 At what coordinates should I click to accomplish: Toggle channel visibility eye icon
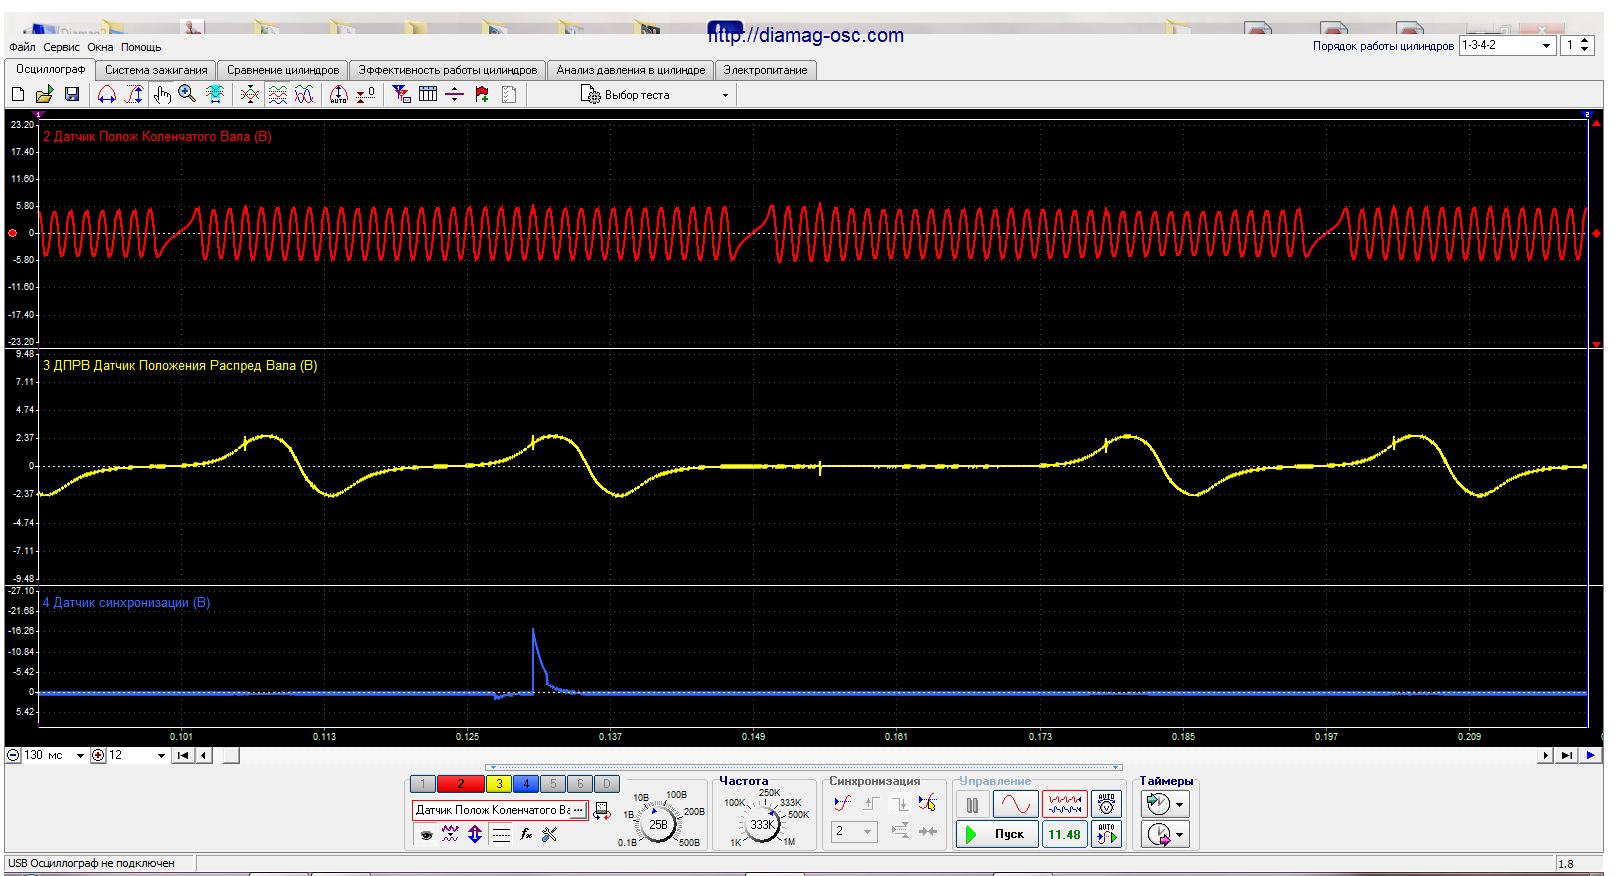click(x=427, y=834)
